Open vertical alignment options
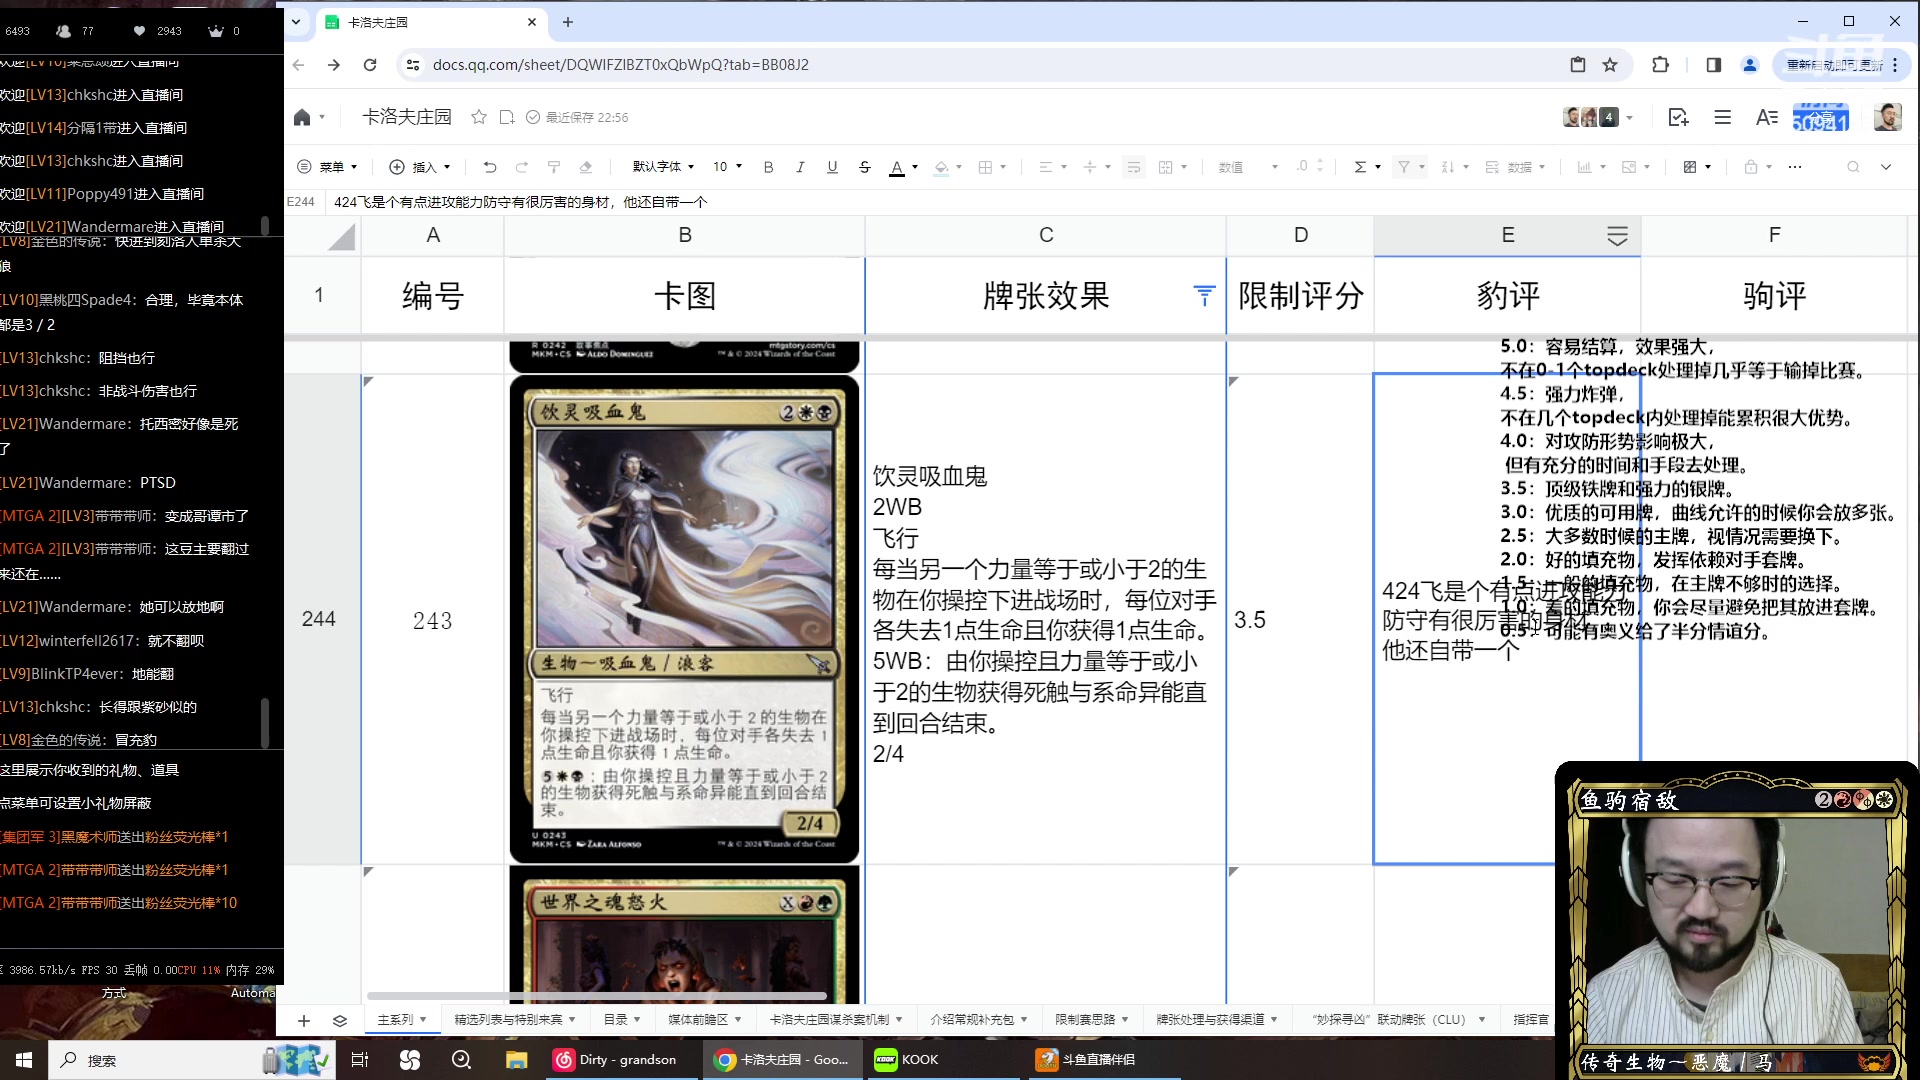This screenshot has width=1920, height=1080. click(1096, 167)
